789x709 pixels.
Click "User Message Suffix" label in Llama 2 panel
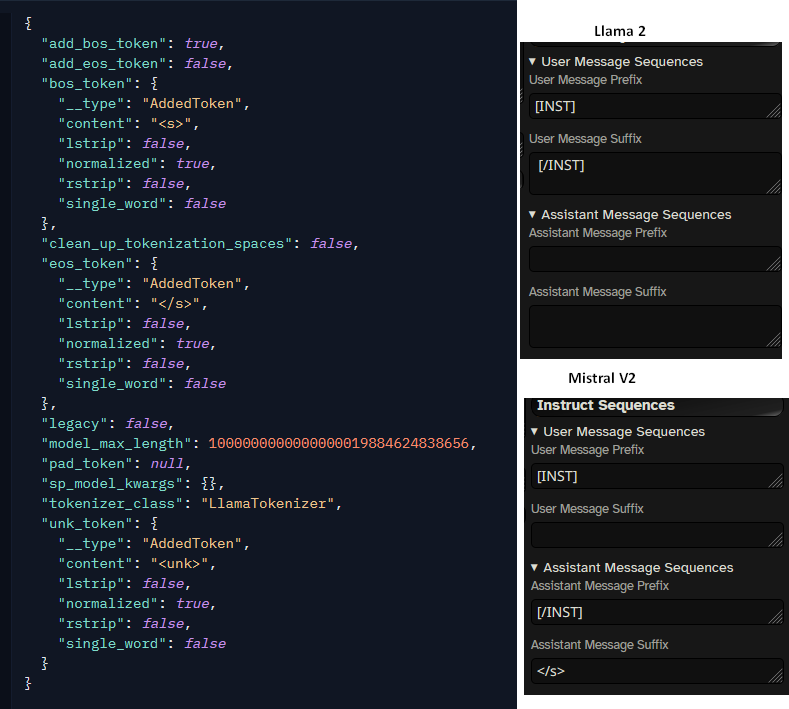(585, 138)
